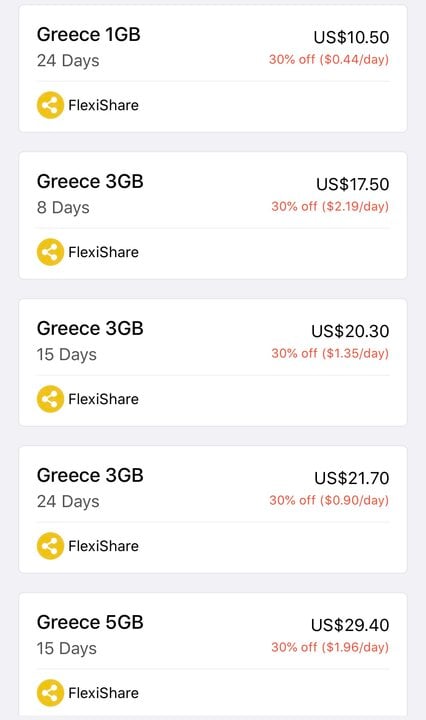Tap the 30% off ($1.35/day) label

pyautogui.click(x=330, y=353)
